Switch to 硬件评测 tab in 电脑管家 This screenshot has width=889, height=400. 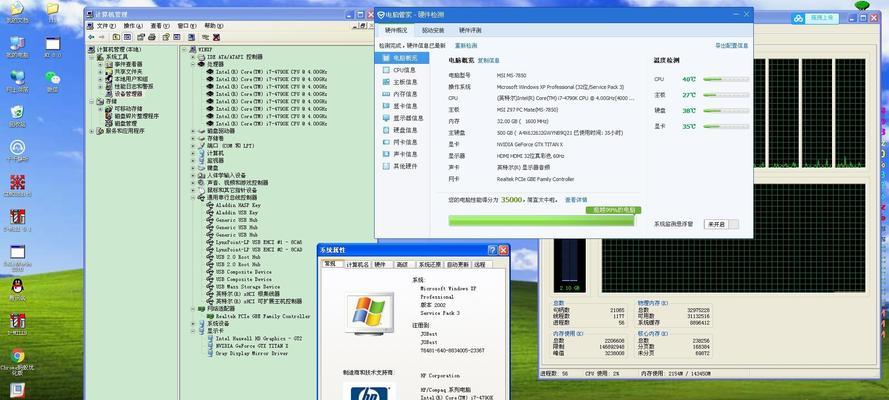(470, 31)
